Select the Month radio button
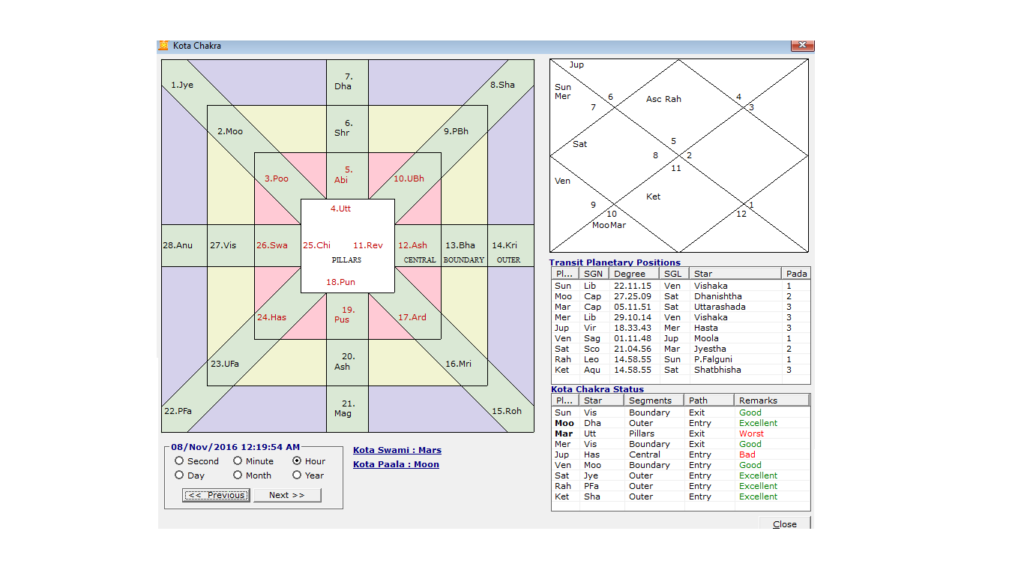 click(x=238, y=475)
